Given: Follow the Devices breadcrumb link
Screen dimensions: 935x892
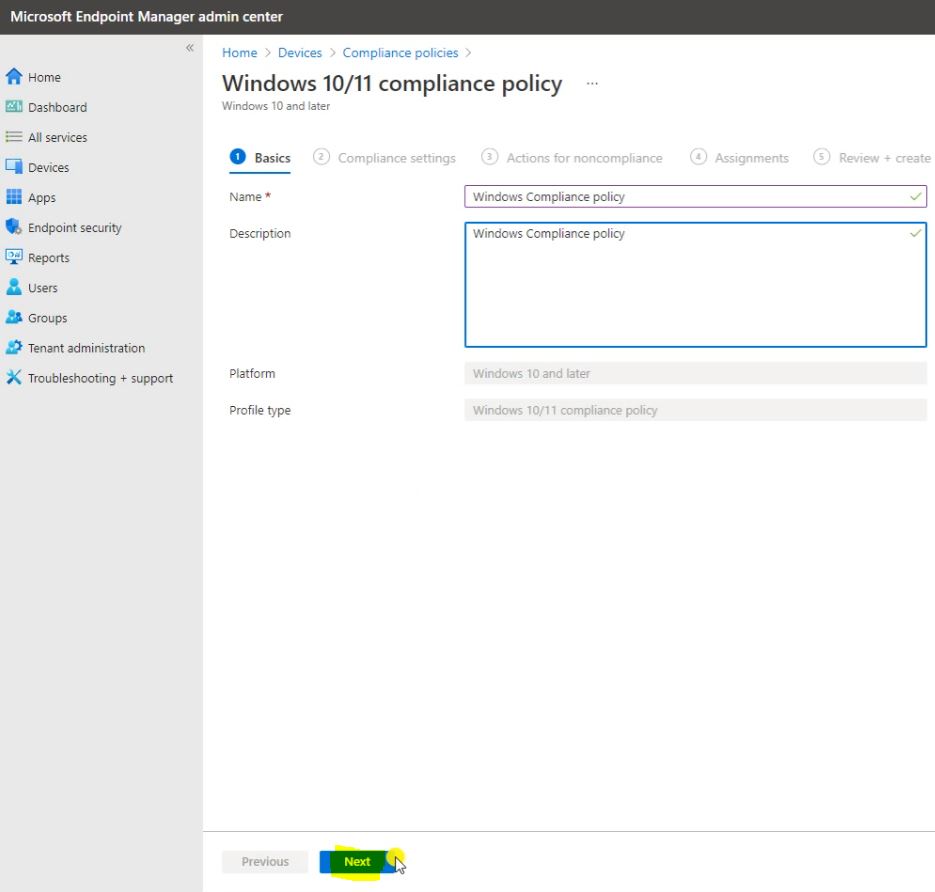Looking at the screenshot, I should tap(300, 52).
